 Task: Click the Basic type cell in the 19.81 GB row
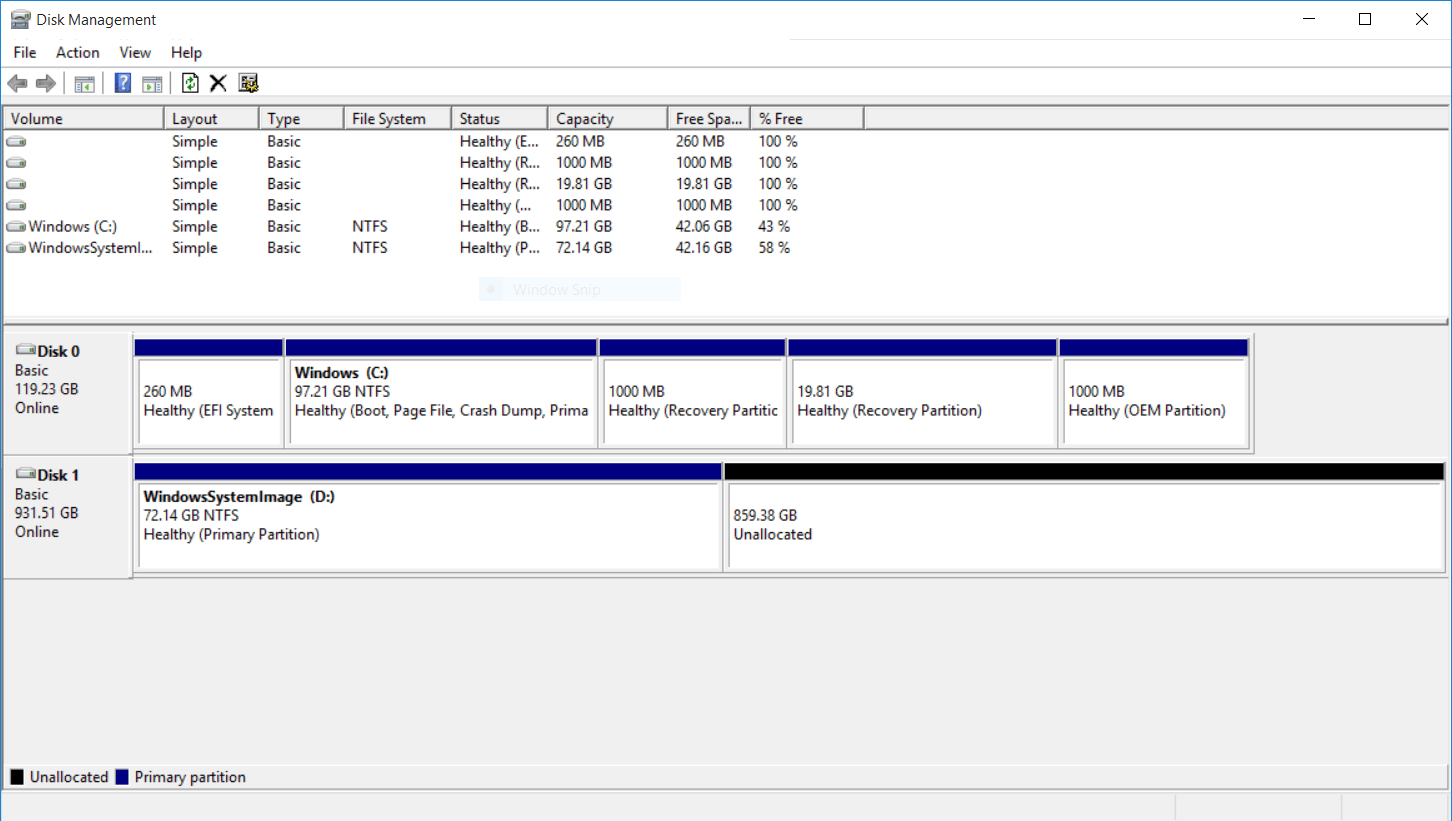[x=284, y=184]
